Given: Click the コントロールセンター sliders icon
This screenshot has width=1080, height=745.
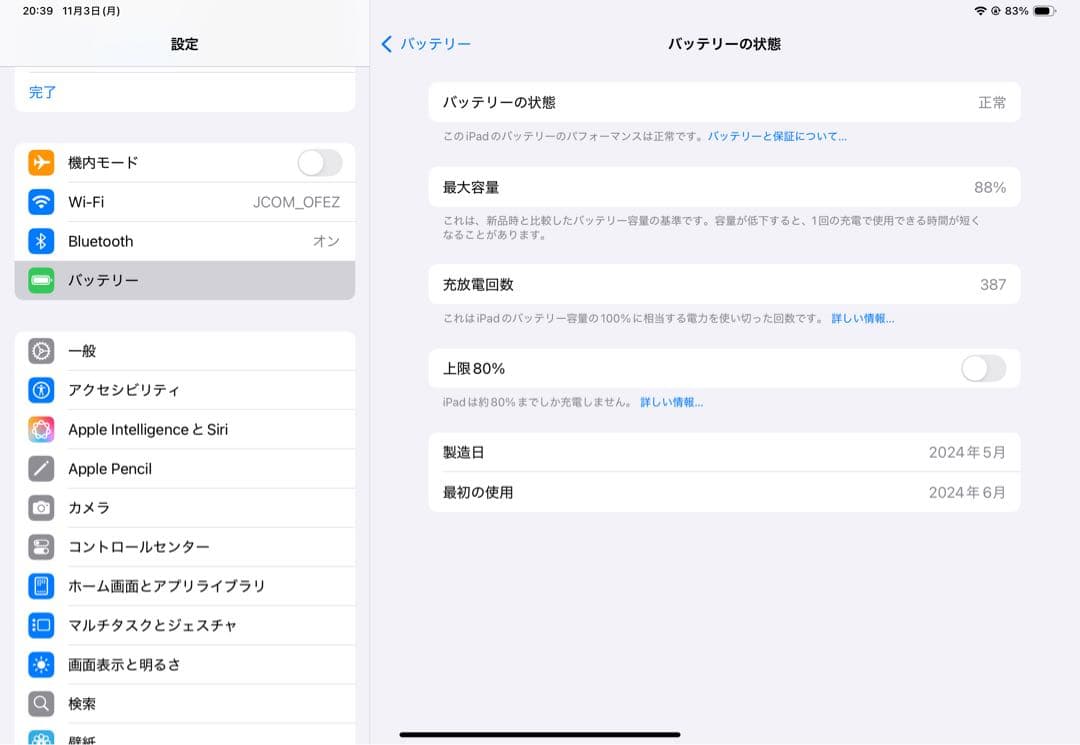Looking at the screenshot, I should coord(40,546).
